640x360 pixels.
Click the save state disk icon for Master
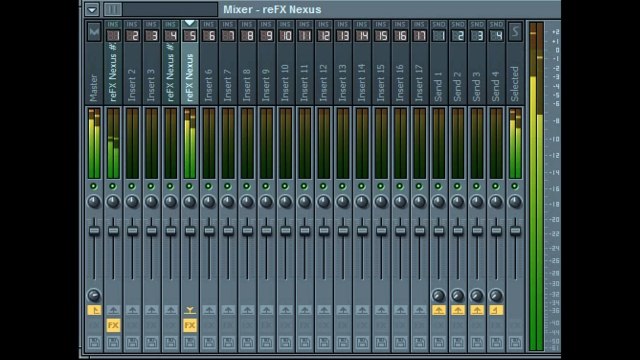tap(94, 342)
